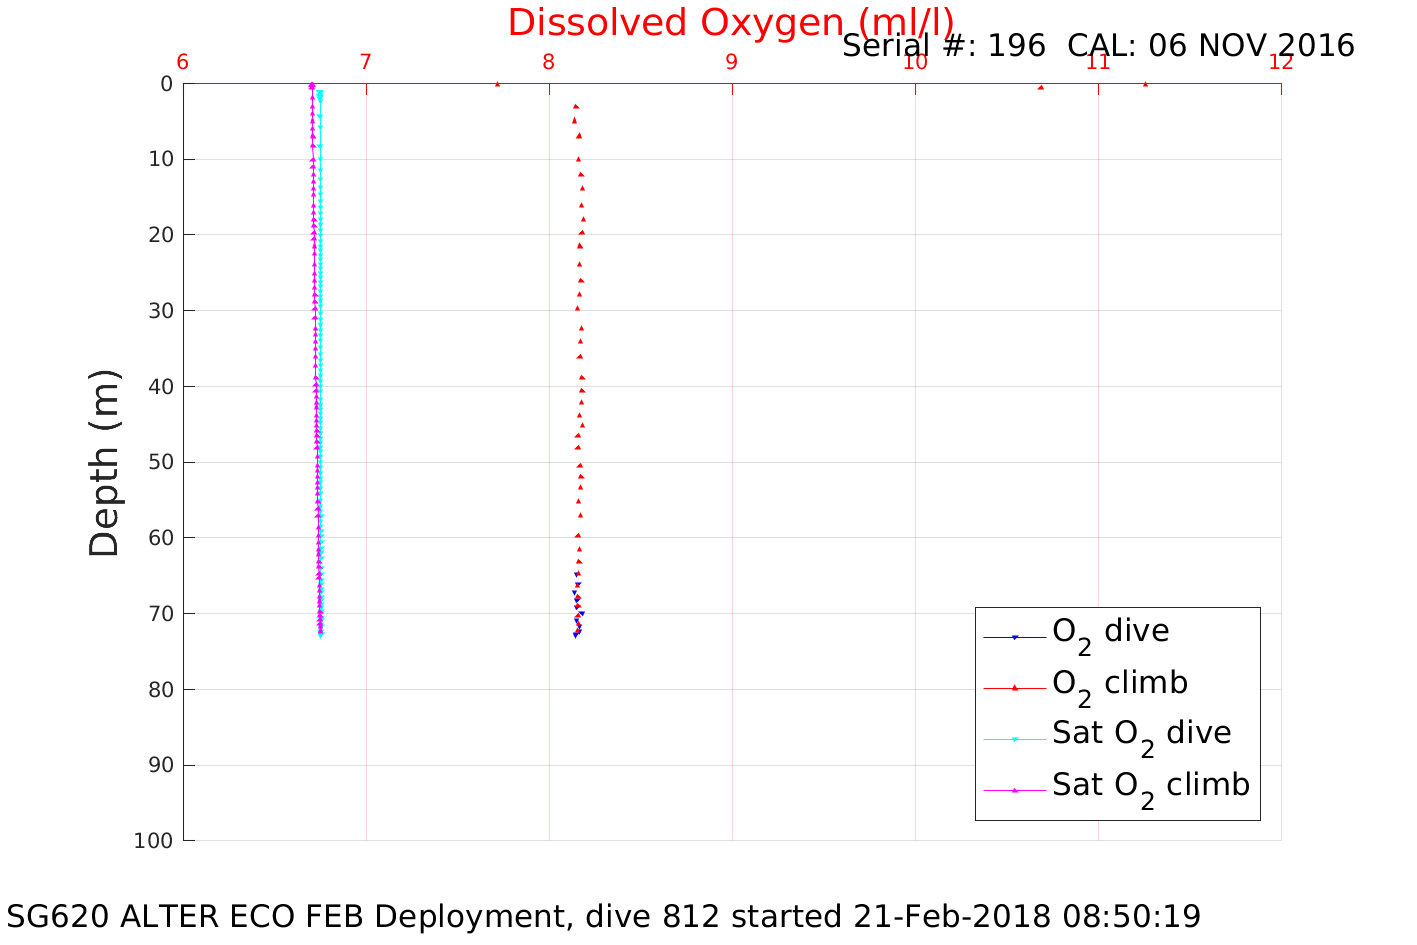Click the depth tick label 80
The height and width of the screenshot is (945, 1417).
point(160,689)
